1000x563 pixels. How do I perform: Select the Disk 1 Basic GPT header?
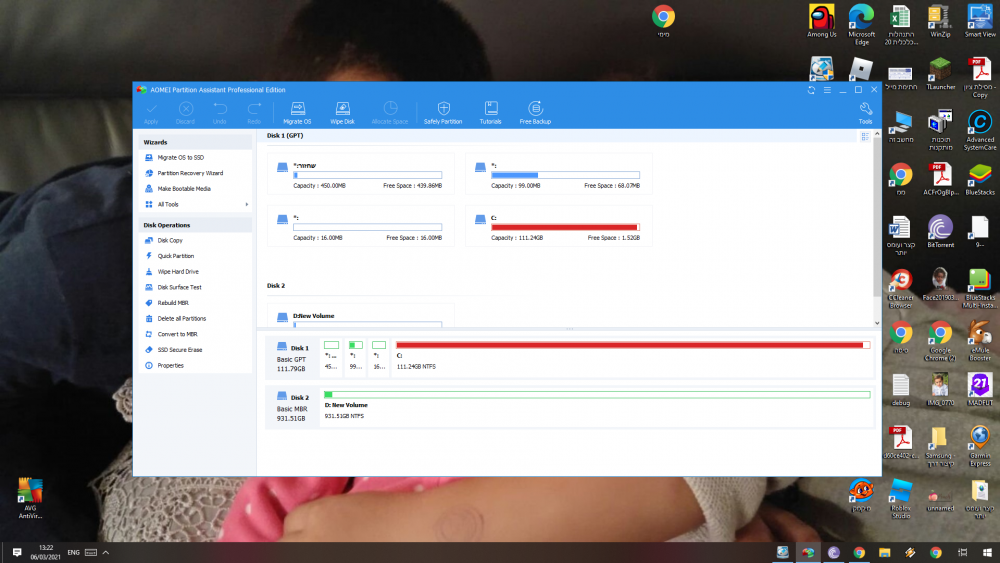[x=291, y=357]
